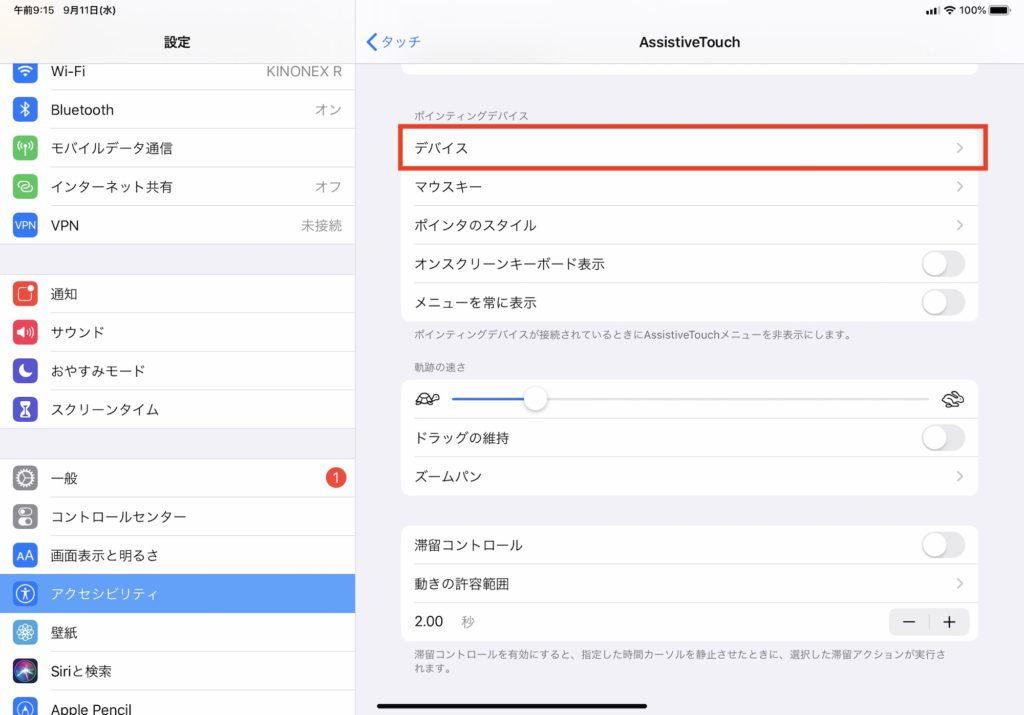Select VPN row in sidebar
Screen dimensions: 1024x715
(x=178, y=225)
